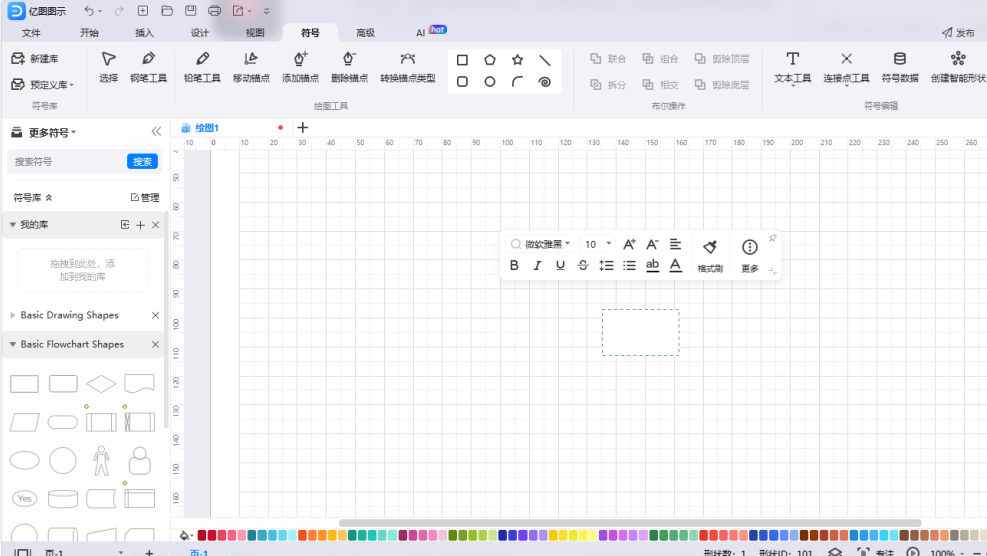The width and height of the screenshot is (987, 556).
Task: Click Create Smart Shape (创建智能形状)
Action: (958, 67)
